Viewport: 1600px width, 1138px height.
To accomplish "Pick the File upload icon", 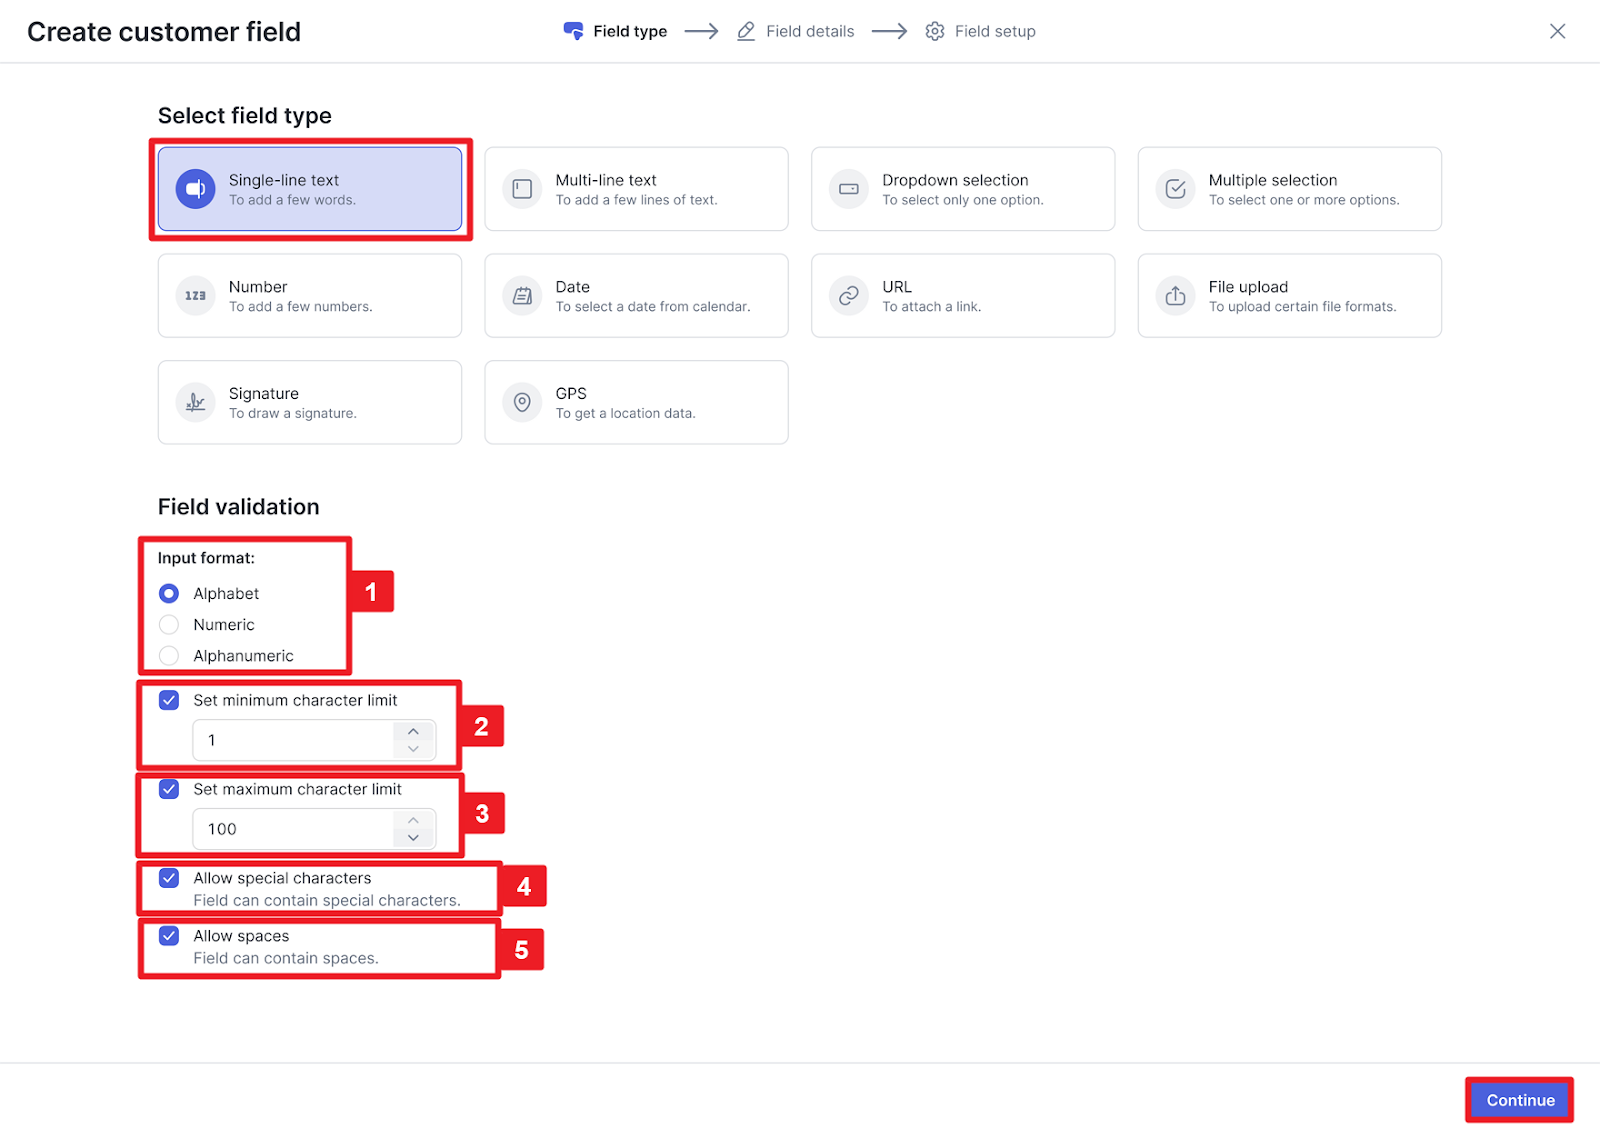I will (1175, 296).
